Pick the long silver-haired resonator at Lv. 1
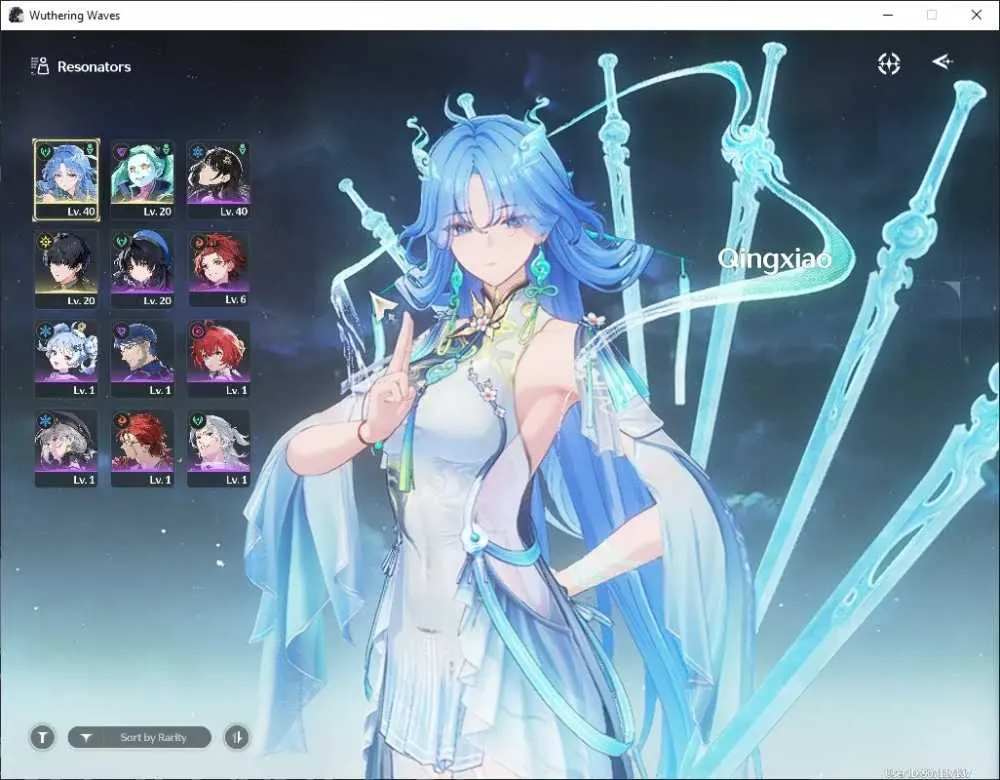The width and height of the screenshot is (1000, 780). [x=218, y=448]
